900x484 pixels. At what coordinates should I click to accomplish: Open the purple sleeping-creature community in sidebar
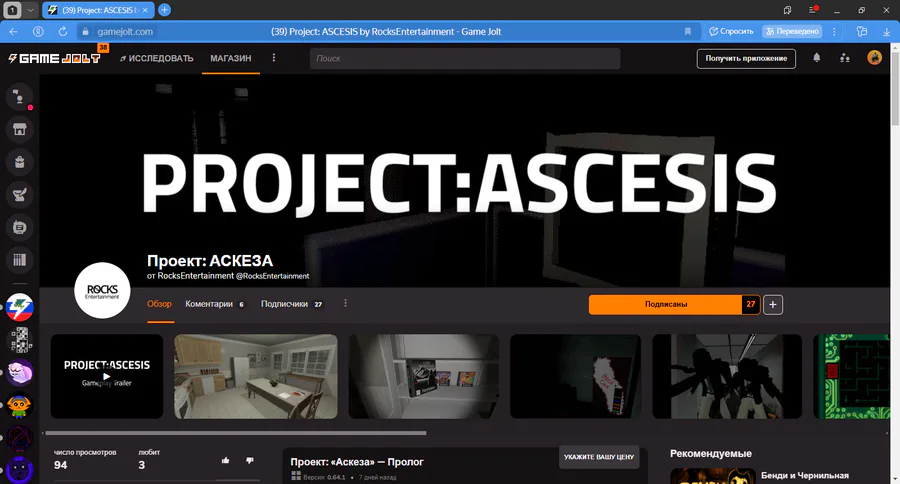[20, 373]
